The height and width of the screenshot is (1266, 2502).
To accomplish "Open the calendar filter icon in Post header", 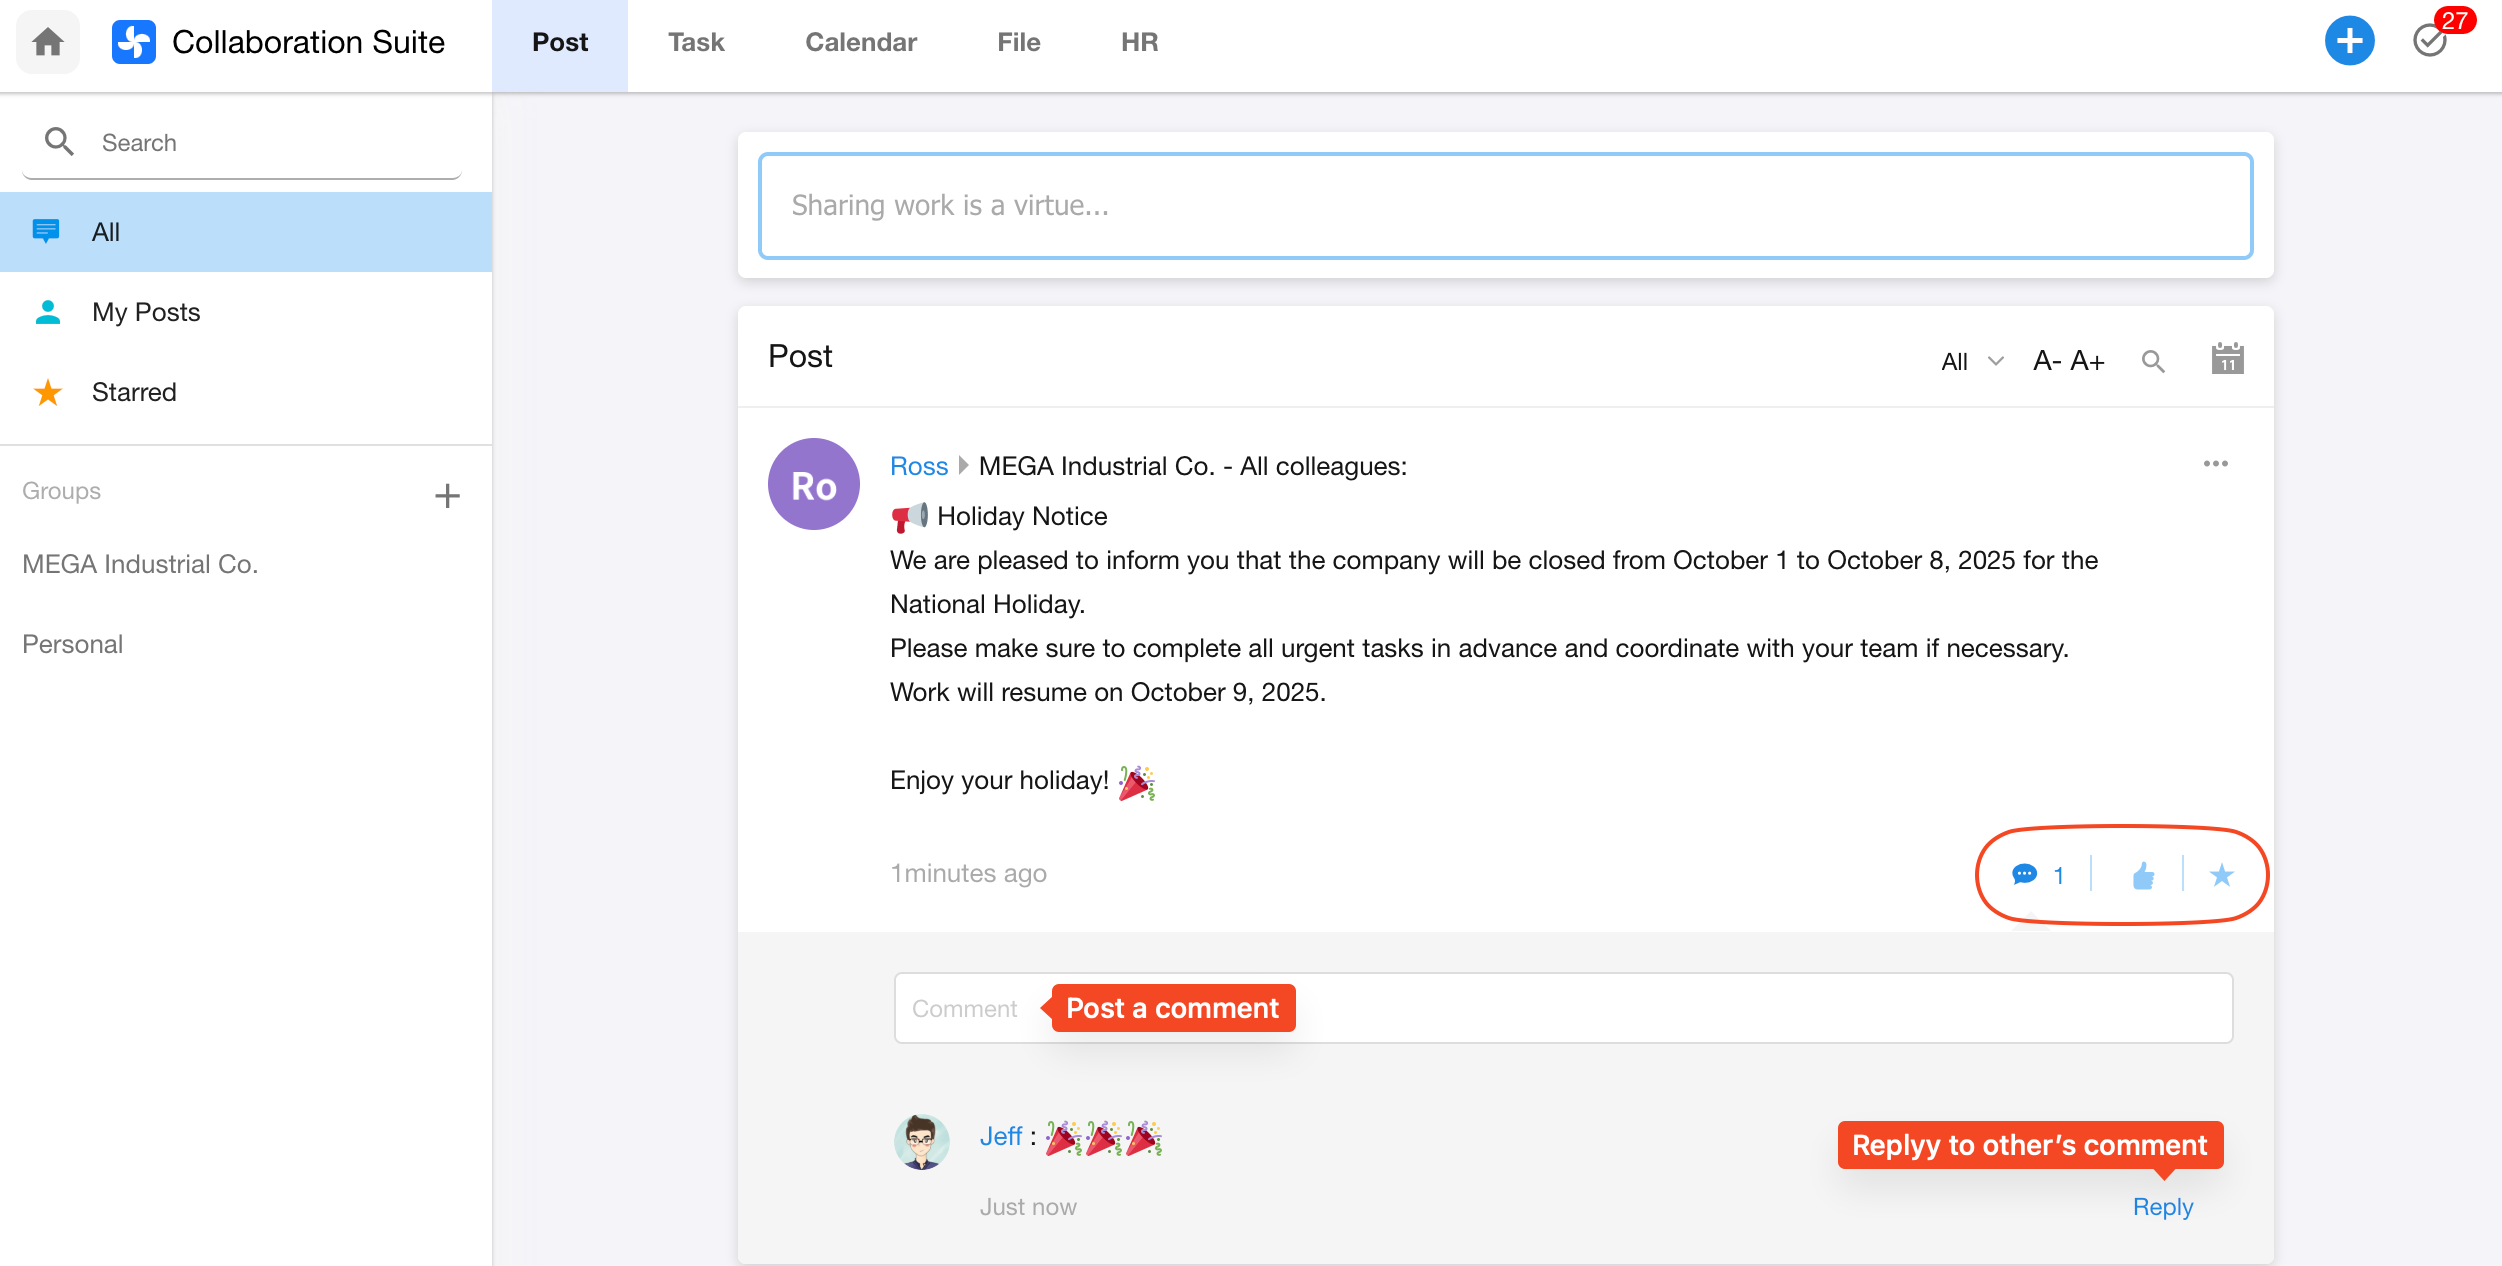I will point(2227,360).
